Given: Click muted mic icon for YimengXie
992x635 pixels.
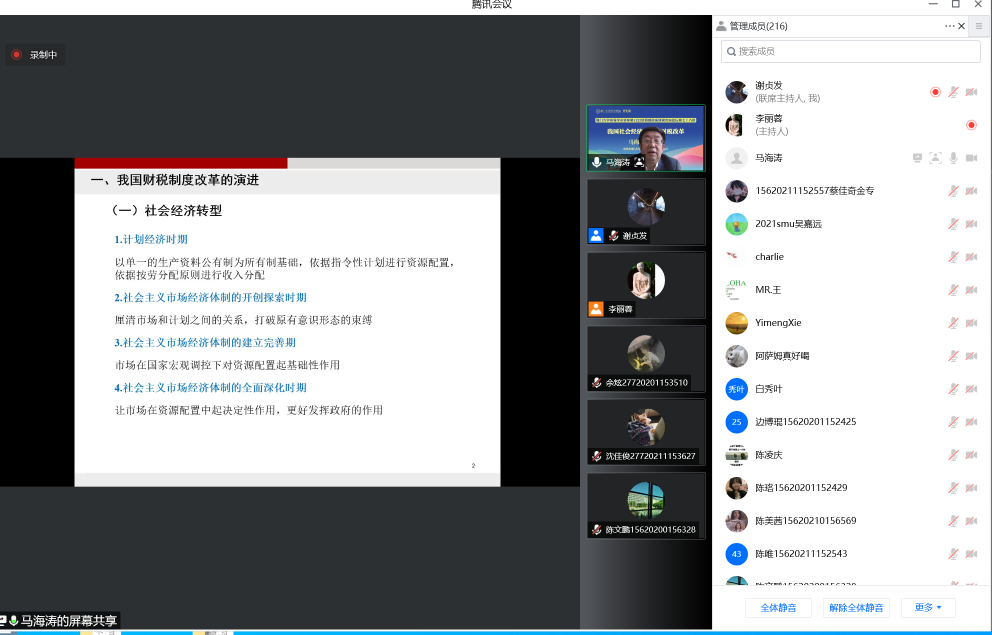Looking at the screenshot, I should (x=954, y=323).
